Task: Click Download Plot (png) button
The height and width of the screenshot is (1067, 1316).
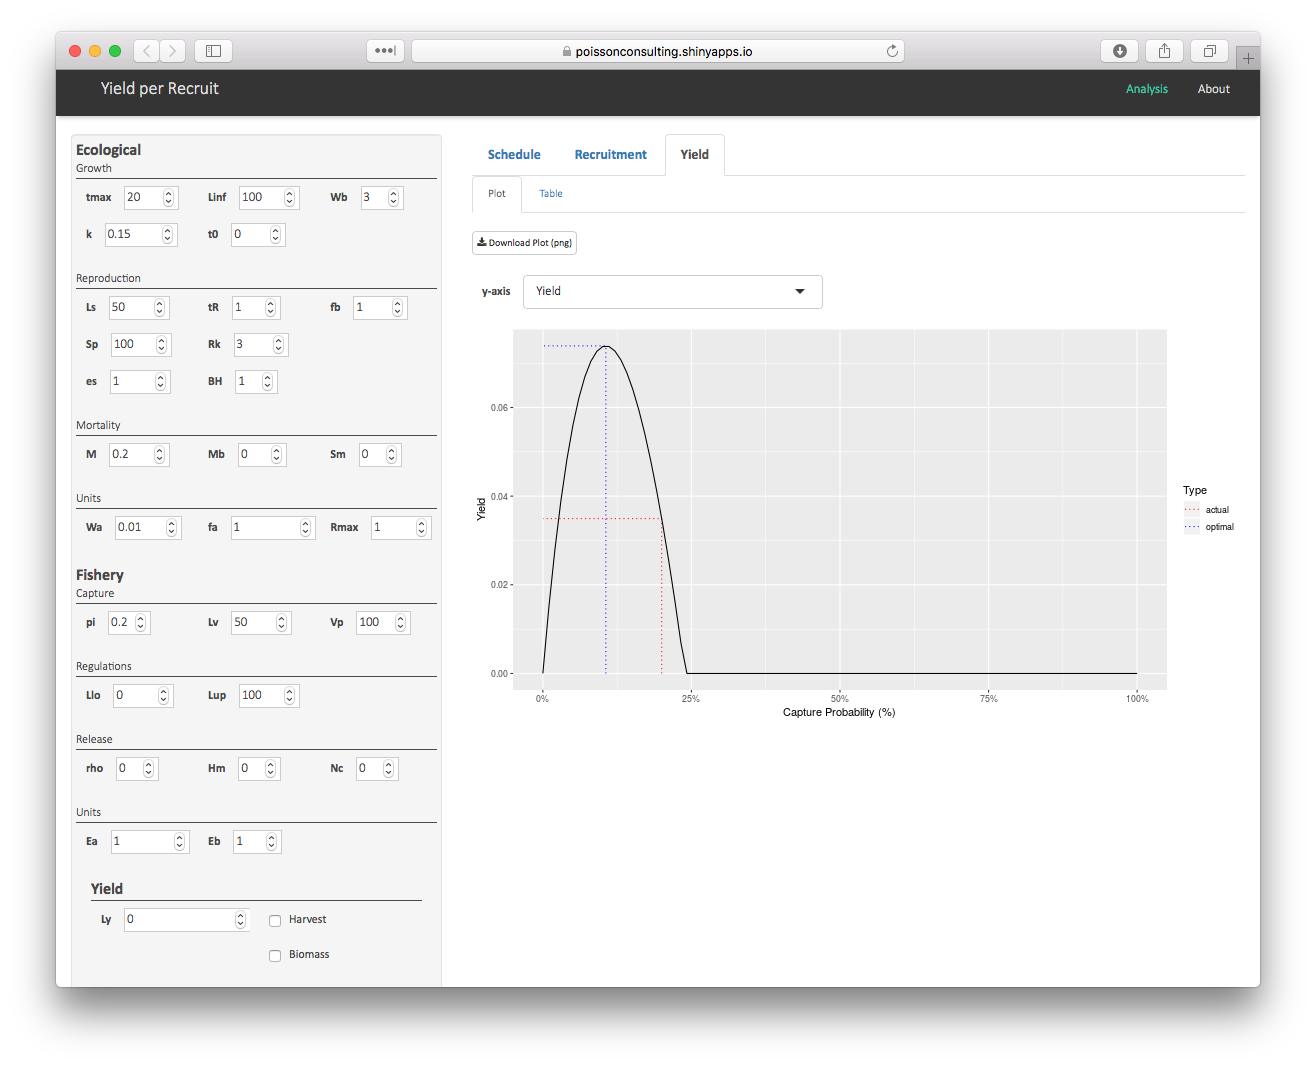Action: click(524, 243)
